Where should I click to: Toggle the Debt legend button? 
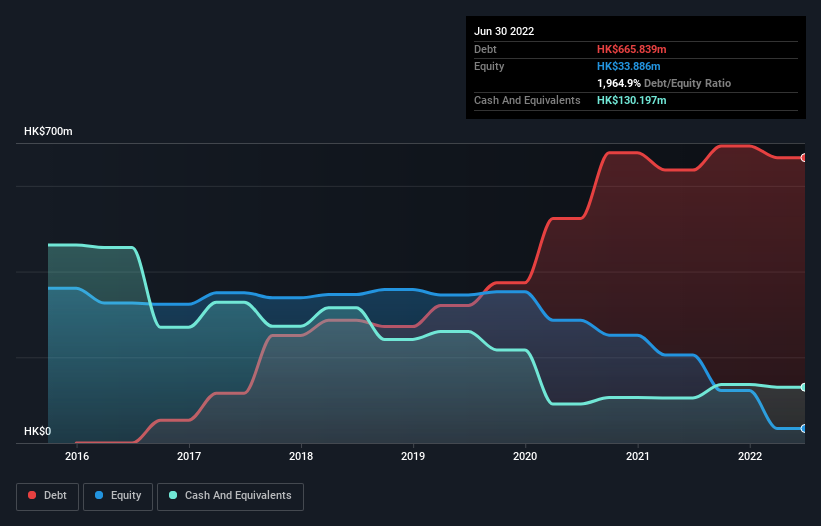pos(48,496)
